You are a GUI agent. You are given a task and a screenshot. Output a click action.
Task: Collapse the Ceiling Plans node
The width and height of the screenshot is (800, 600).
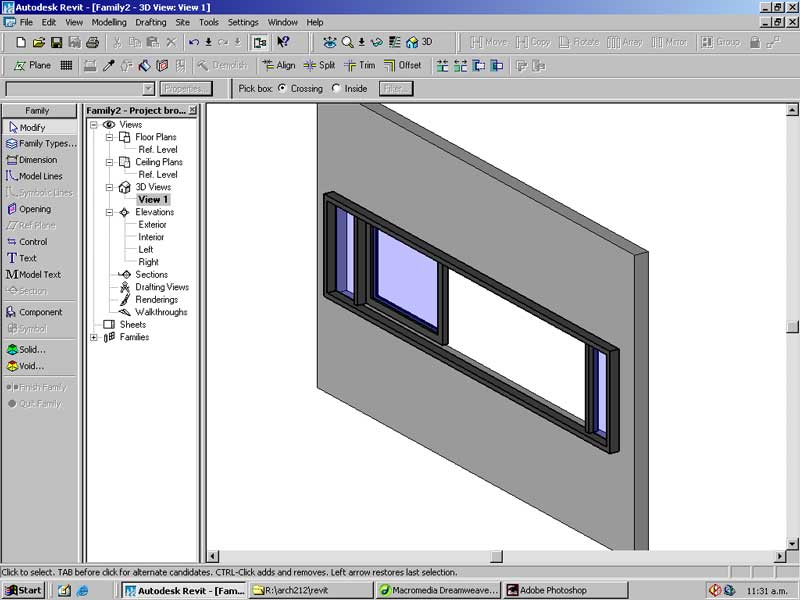point(109,162)
